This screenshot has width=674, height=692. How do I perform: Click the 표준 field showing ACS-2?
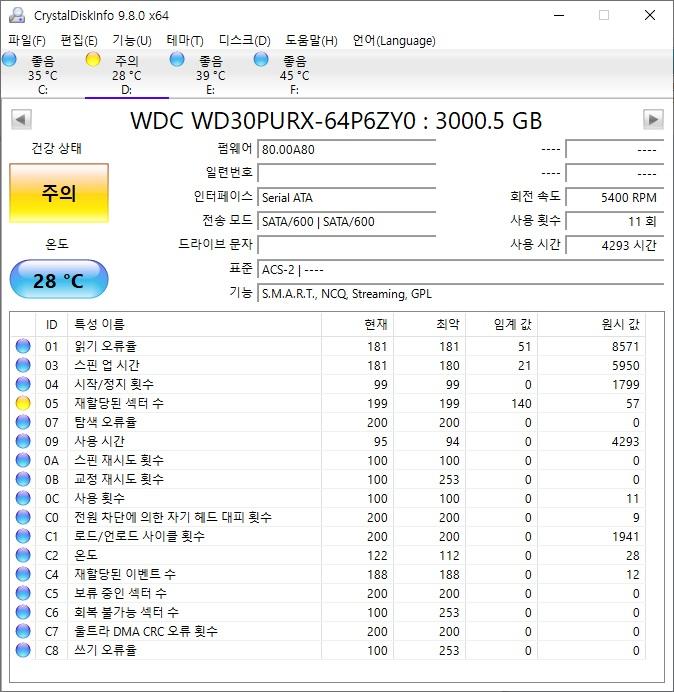tap(460, 269)
